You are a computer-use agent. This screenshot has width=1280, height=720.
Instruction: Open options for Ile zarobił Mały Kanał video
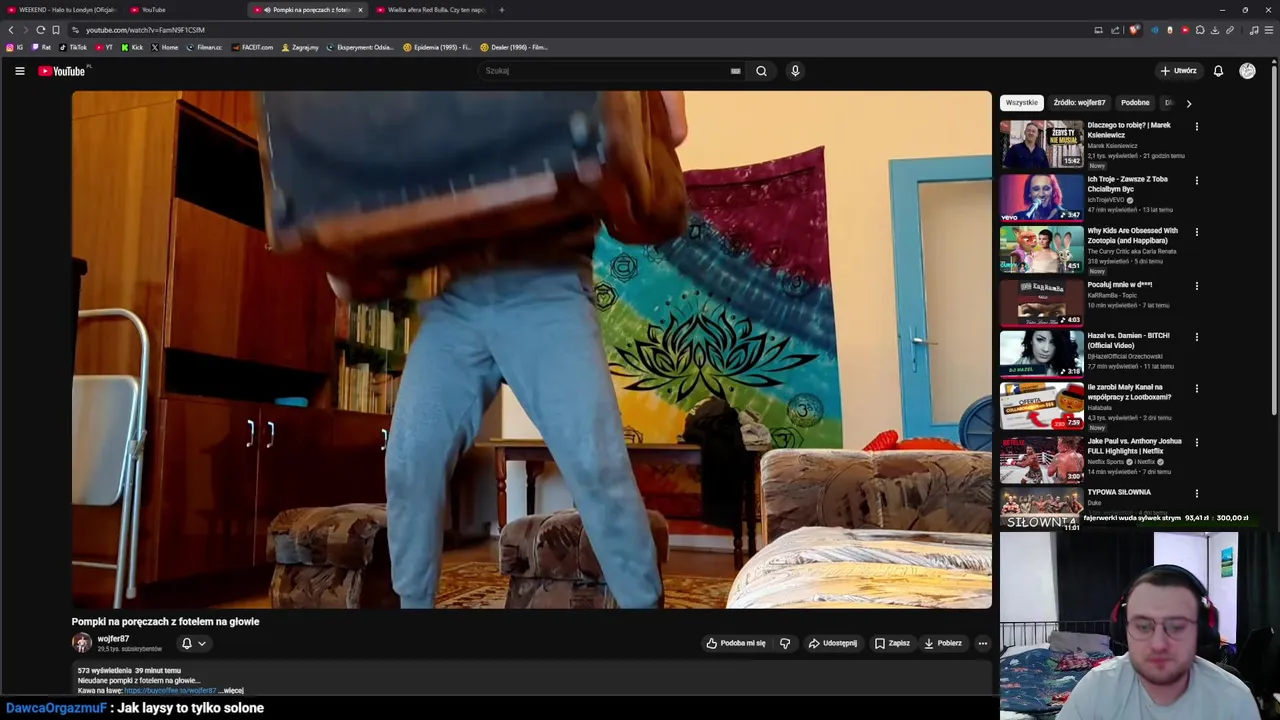tap(1197, 389)
